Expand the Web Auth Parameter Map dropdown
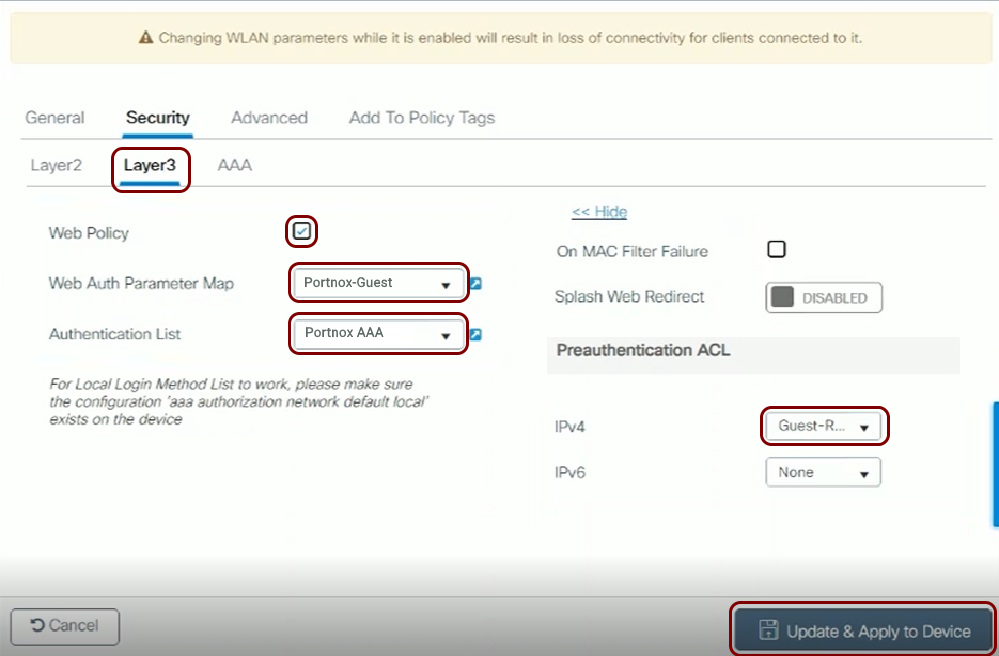999x656 pixels. pyautogui.click(x=378, y=283)
